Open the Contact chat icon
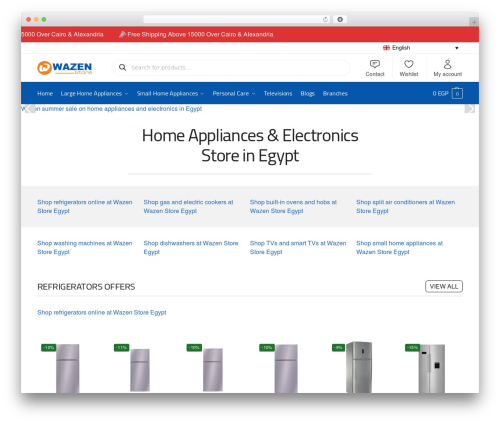 tap(375, 64)
